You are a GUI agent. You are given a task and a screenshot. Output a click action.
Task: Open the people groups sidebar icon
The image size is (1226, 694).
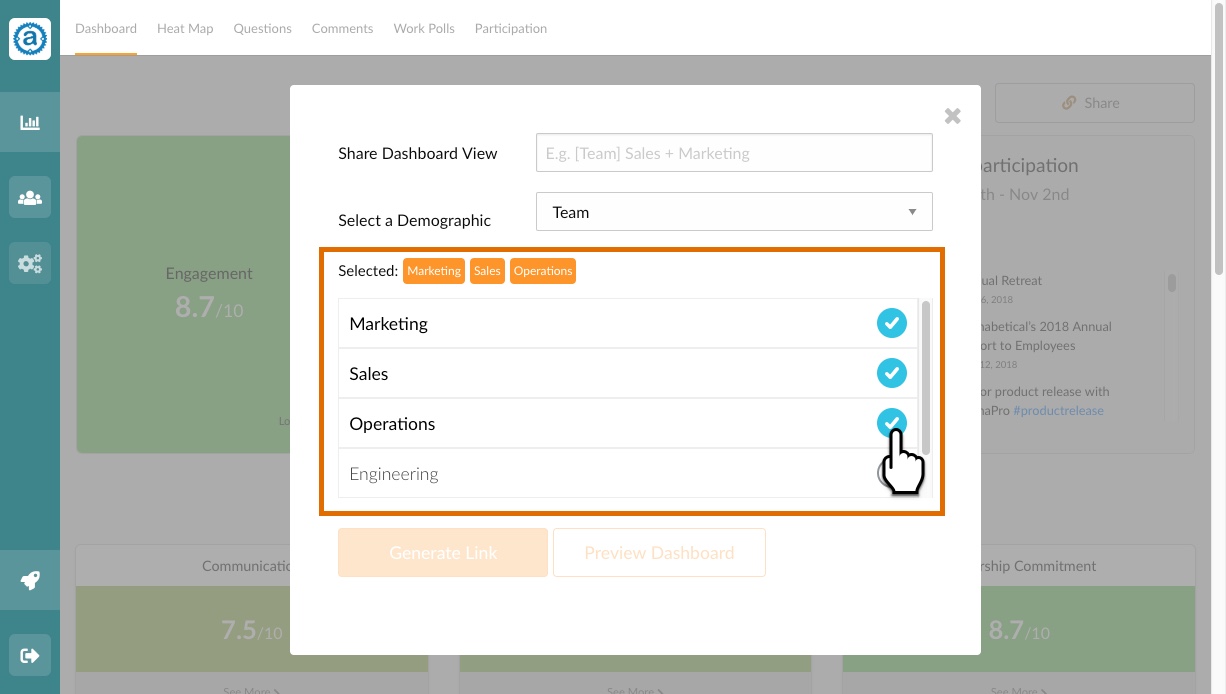click(30, 198)
